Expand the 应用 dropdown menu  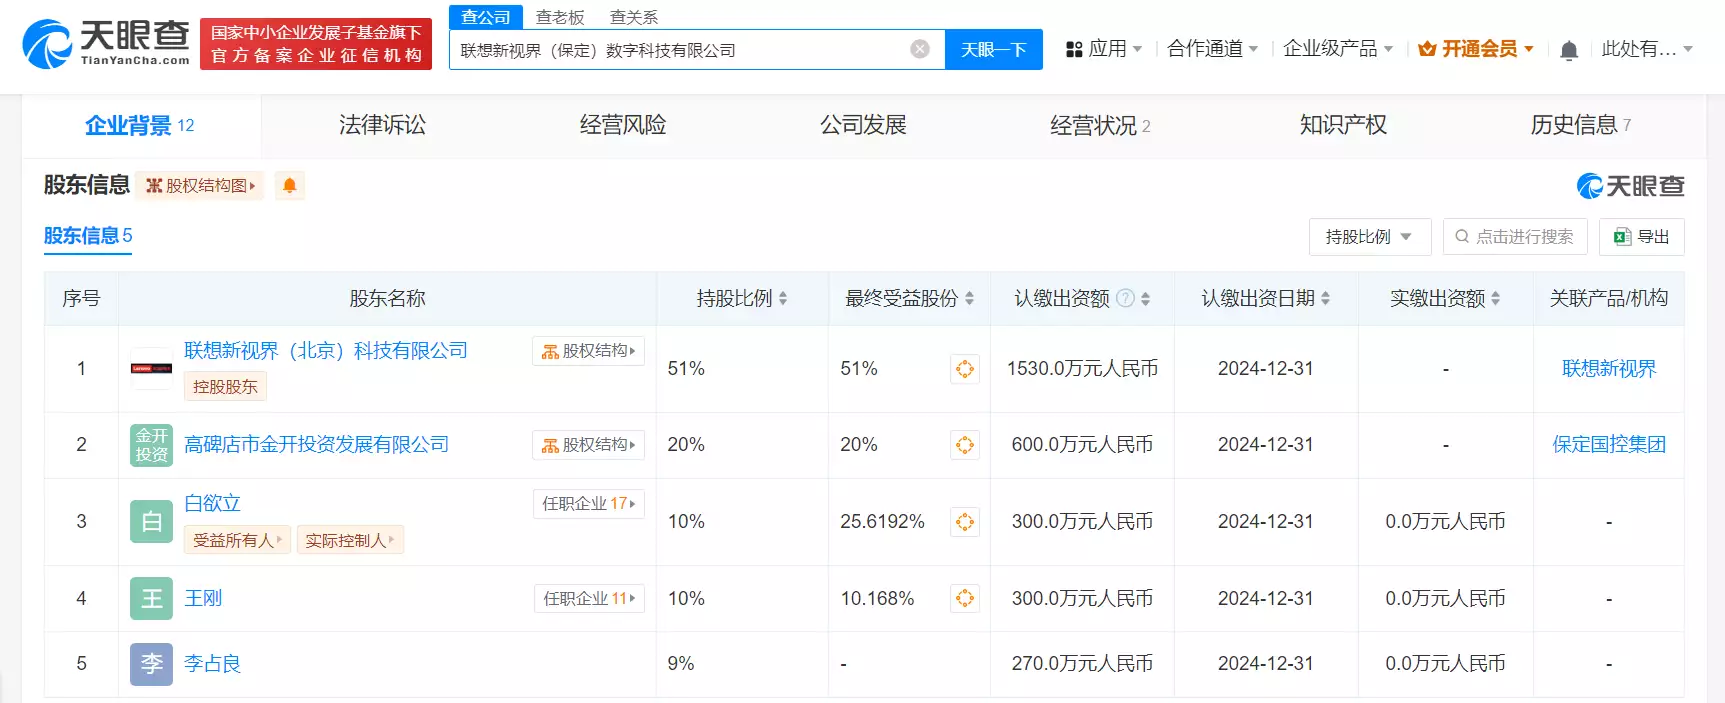pos(1105,49)
